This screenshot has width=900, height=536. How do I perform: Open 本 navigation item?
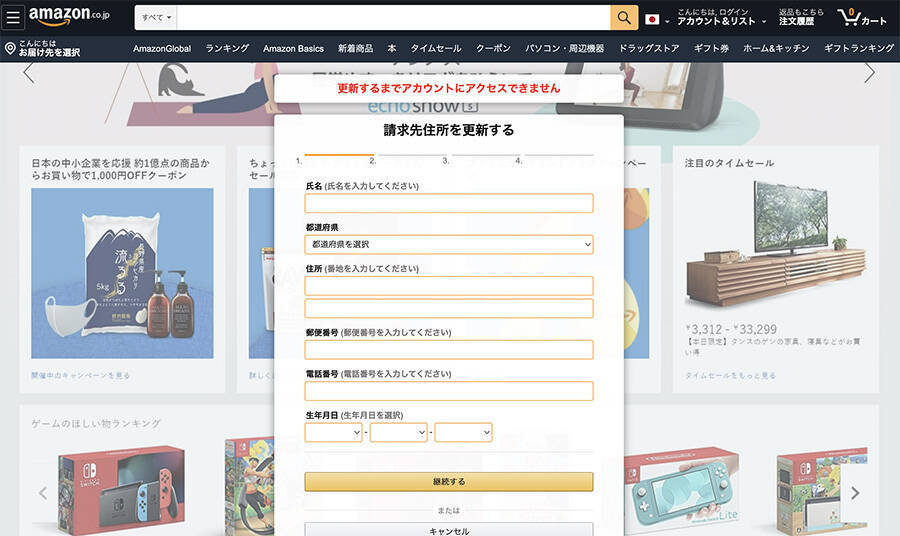(391, 49)
